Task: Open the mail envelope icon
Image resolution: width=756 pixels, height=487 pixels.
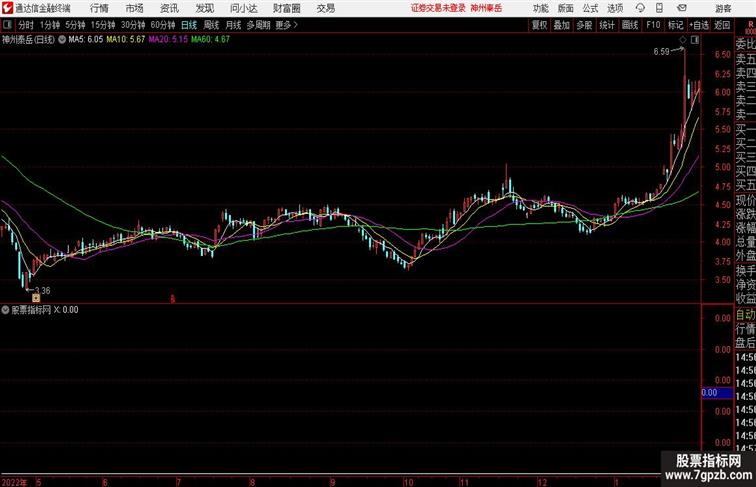Action: [x=682, y=8]
